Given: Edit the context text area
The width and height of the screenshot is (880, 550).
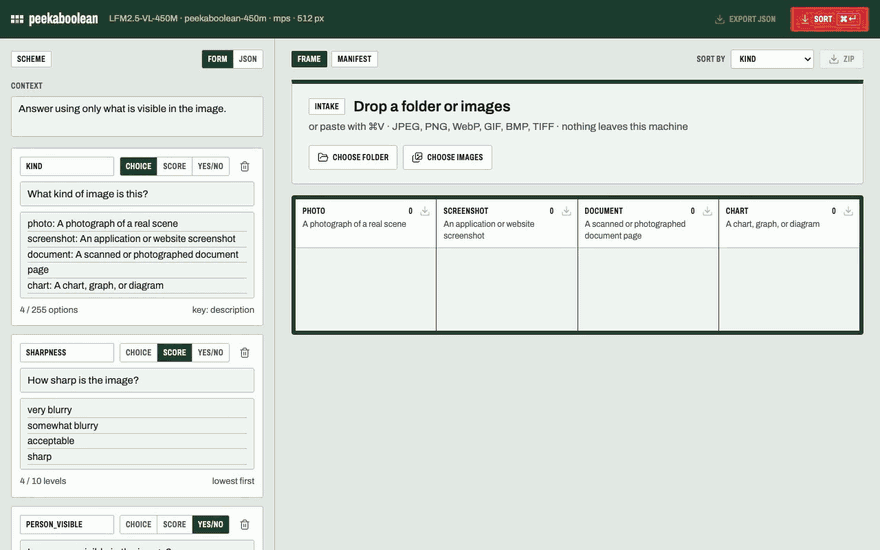Looking at the screenshot, I should pos(137,116).
